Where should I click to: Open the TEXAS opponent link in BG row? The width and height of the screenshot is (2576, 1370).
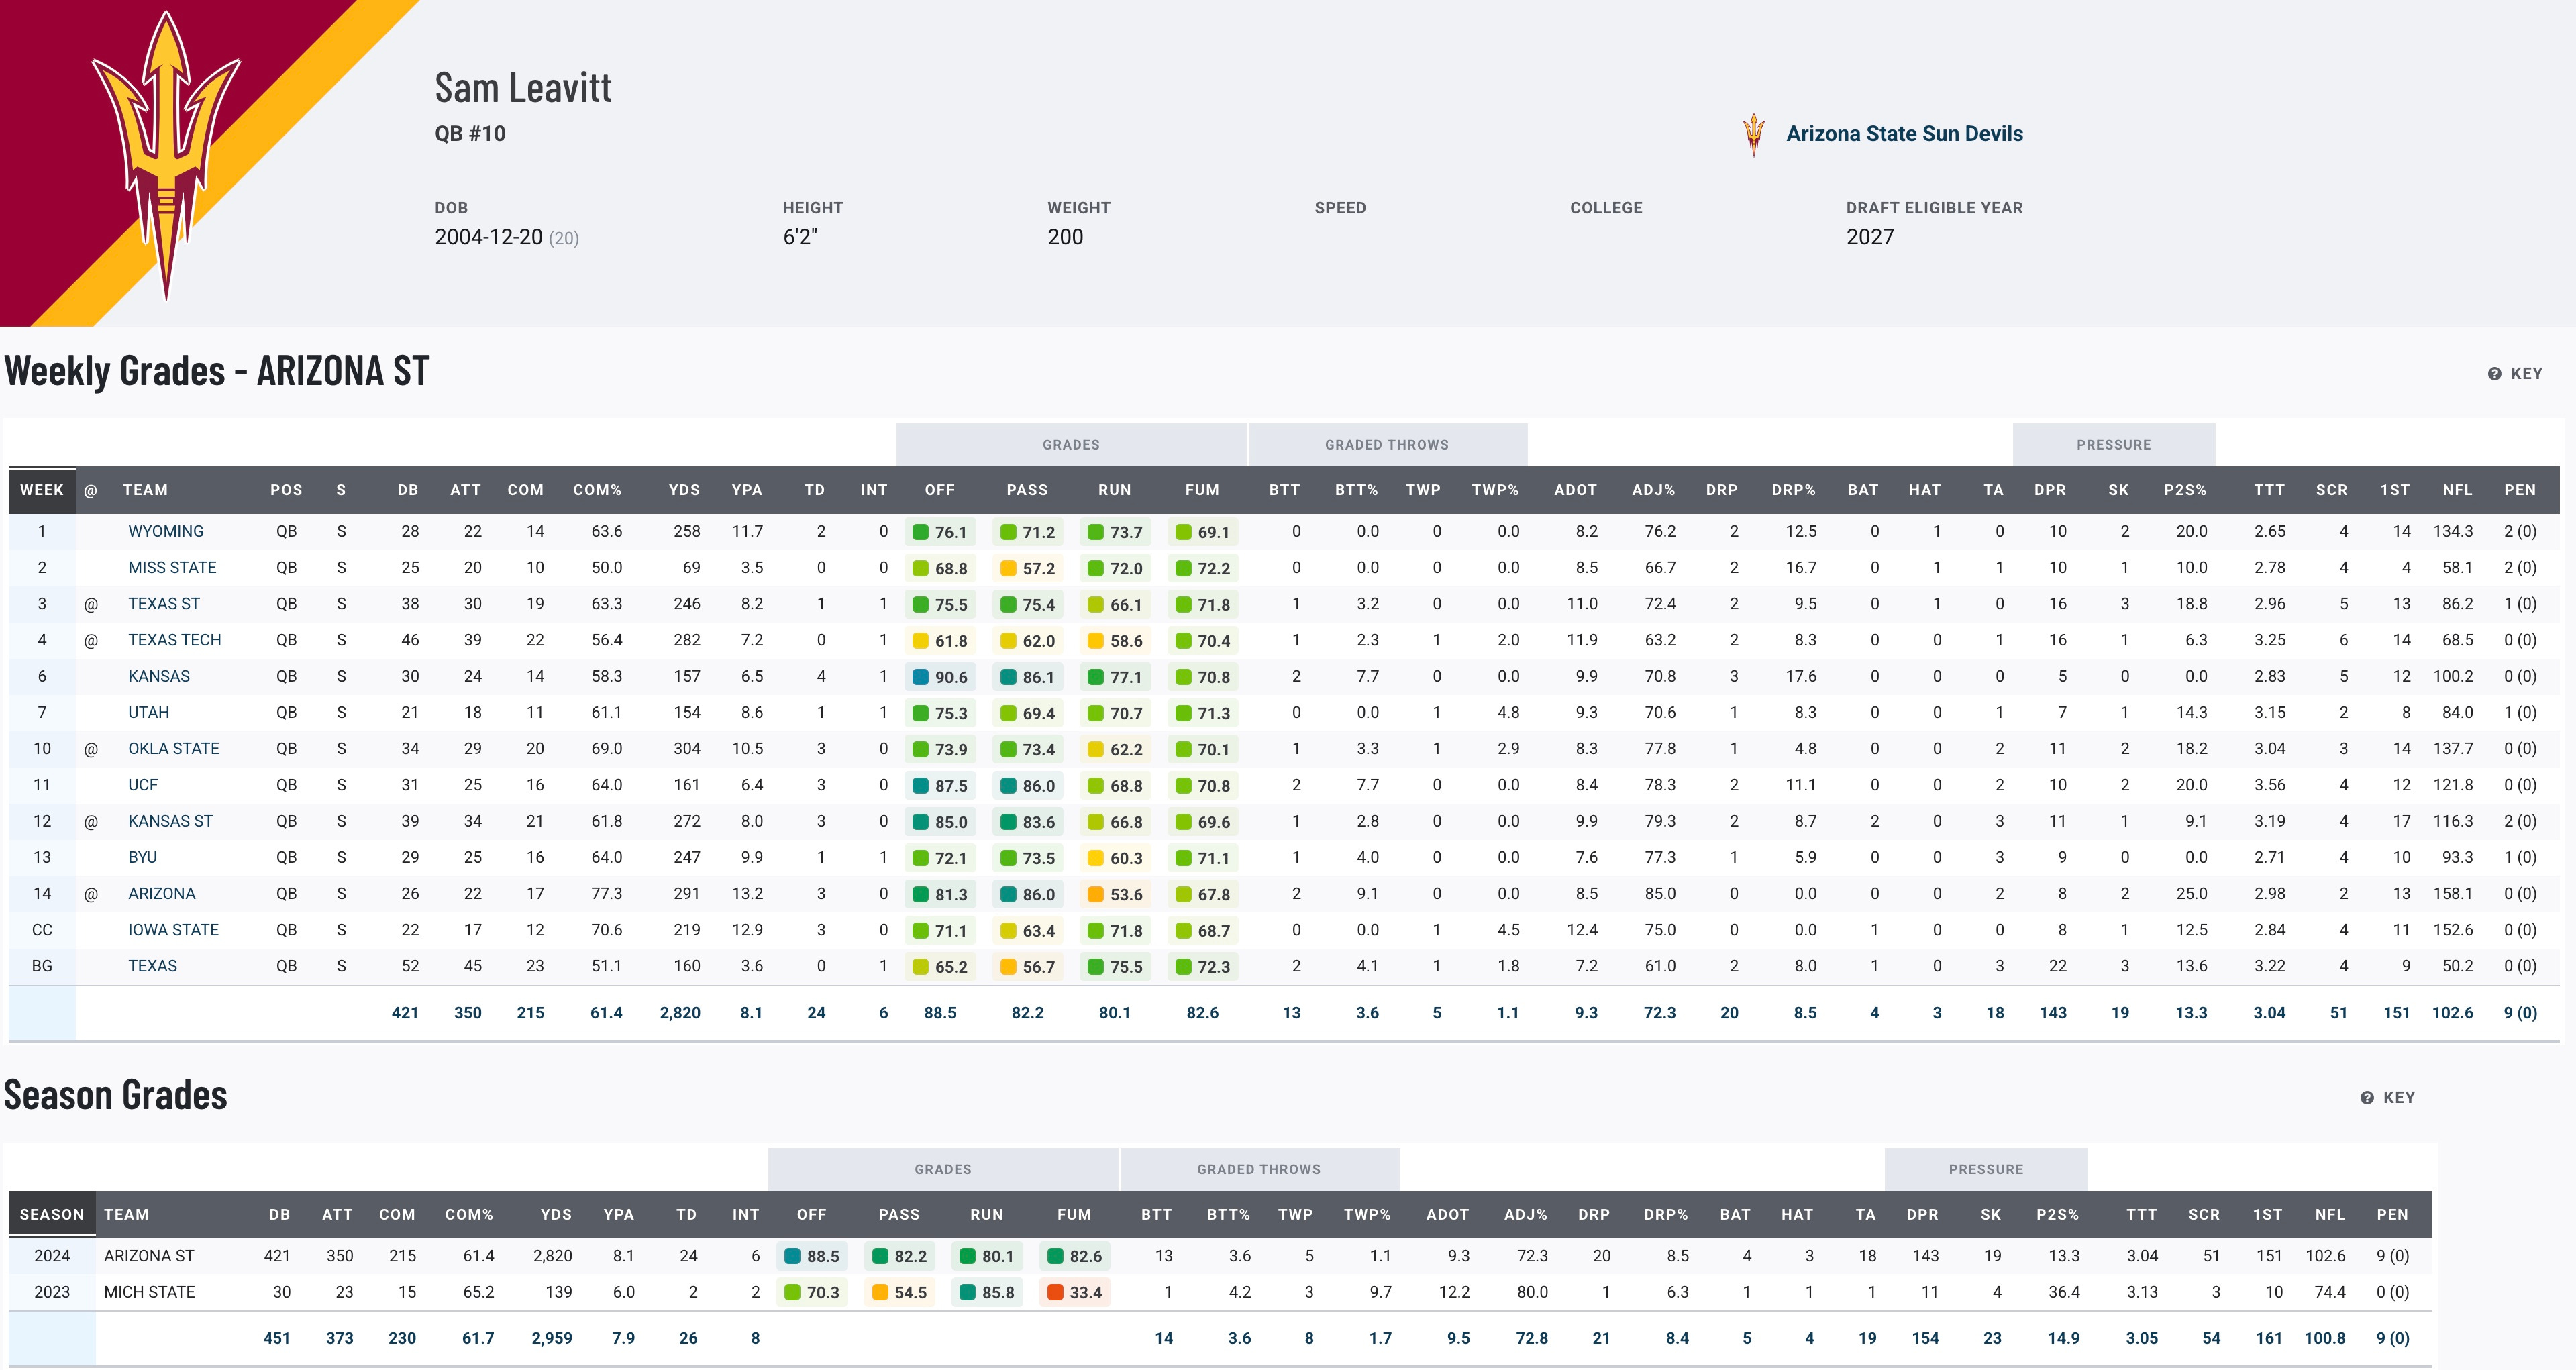[x=152, y=966]
